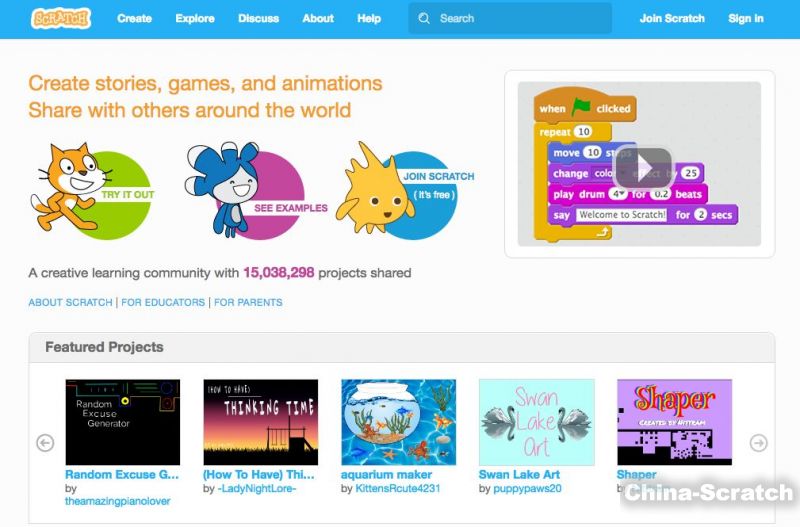Open the Help section

point(369,18)
